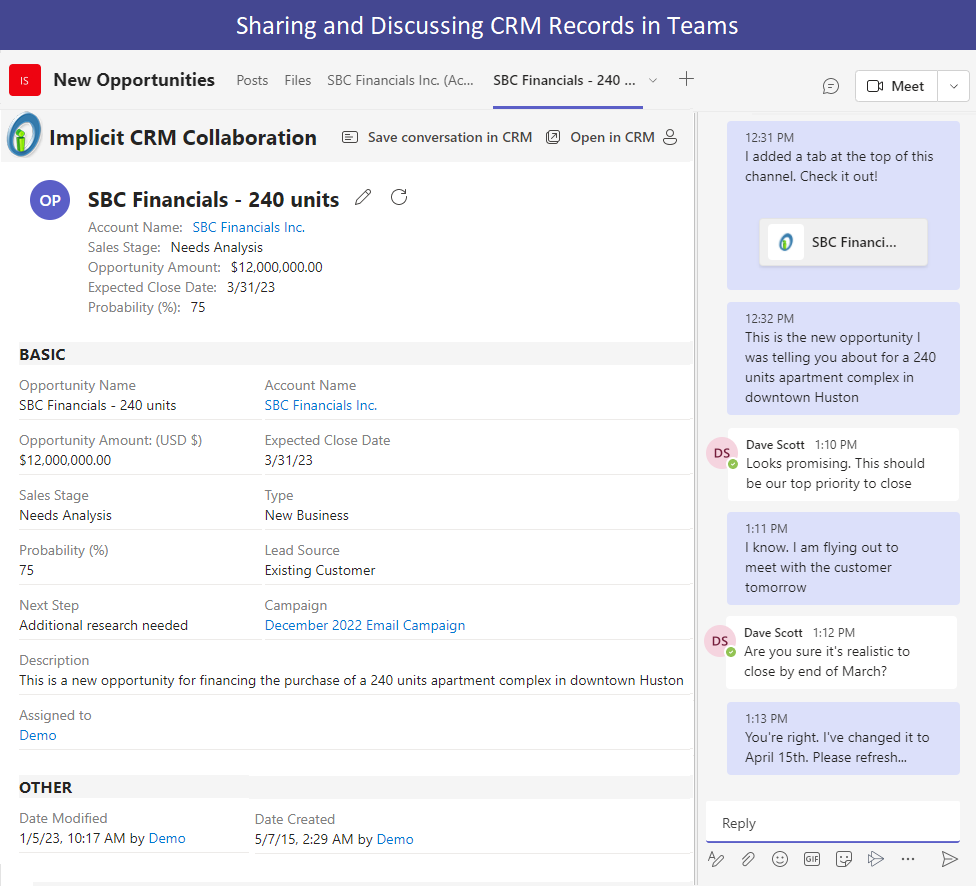Open text formatting options in reply
Viewport: 976px width, 887px height.
(x=716, y=859)
